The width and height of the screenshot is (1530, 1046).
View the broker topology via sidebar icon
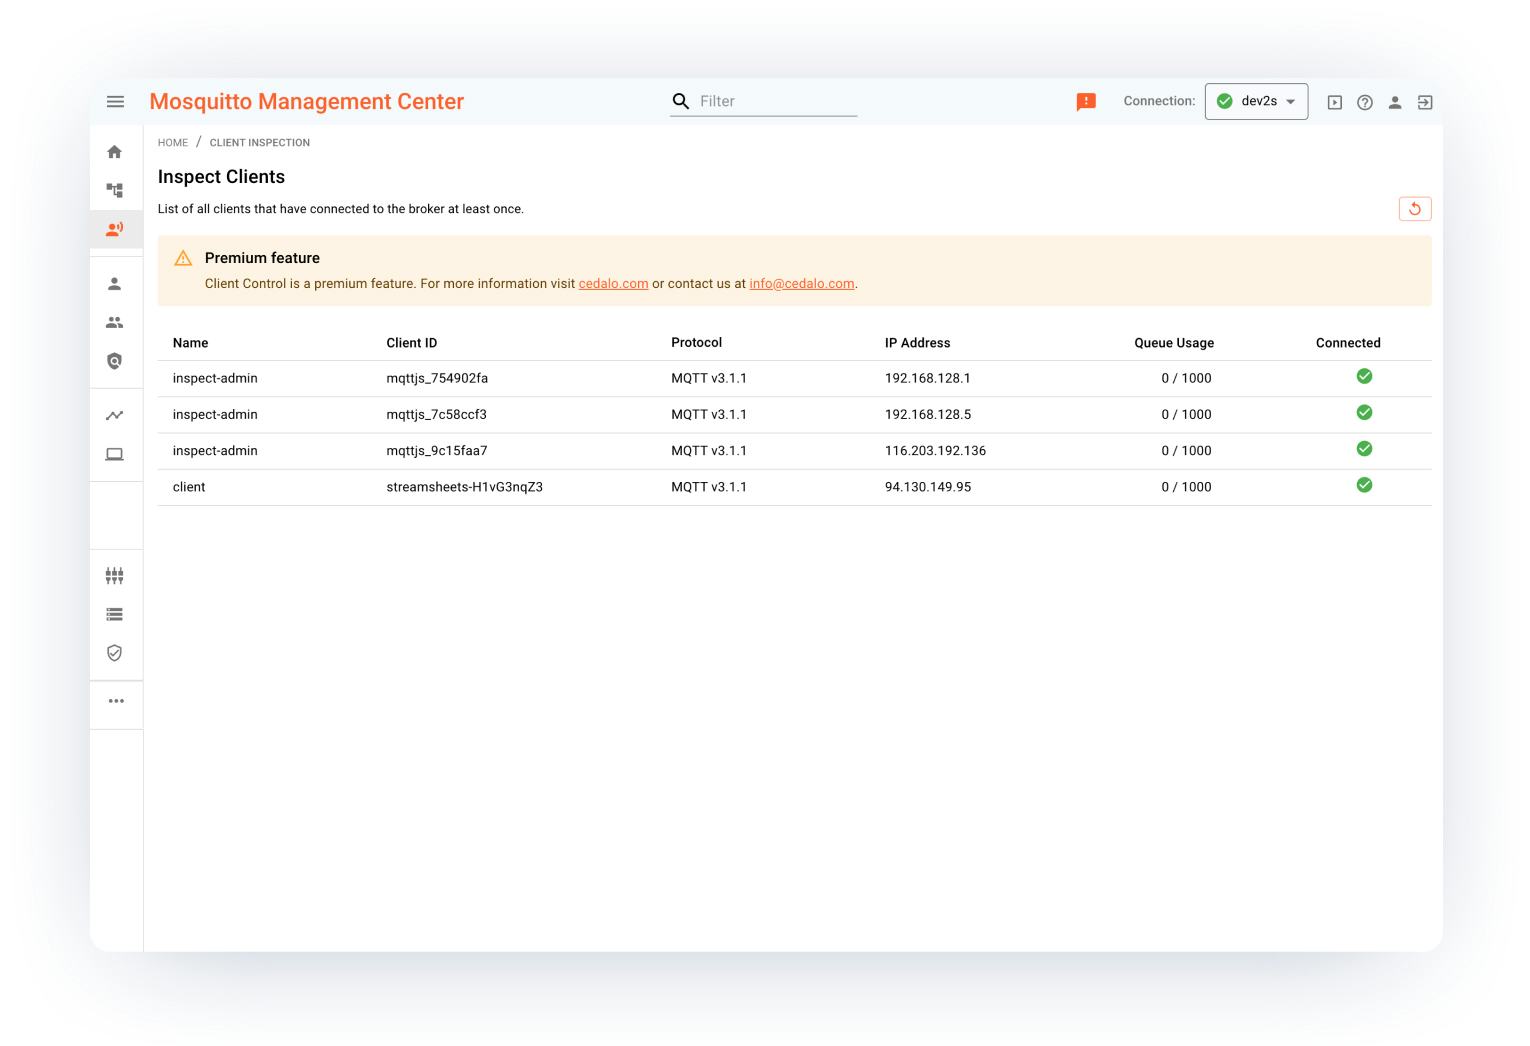click(x=115, y=190)
